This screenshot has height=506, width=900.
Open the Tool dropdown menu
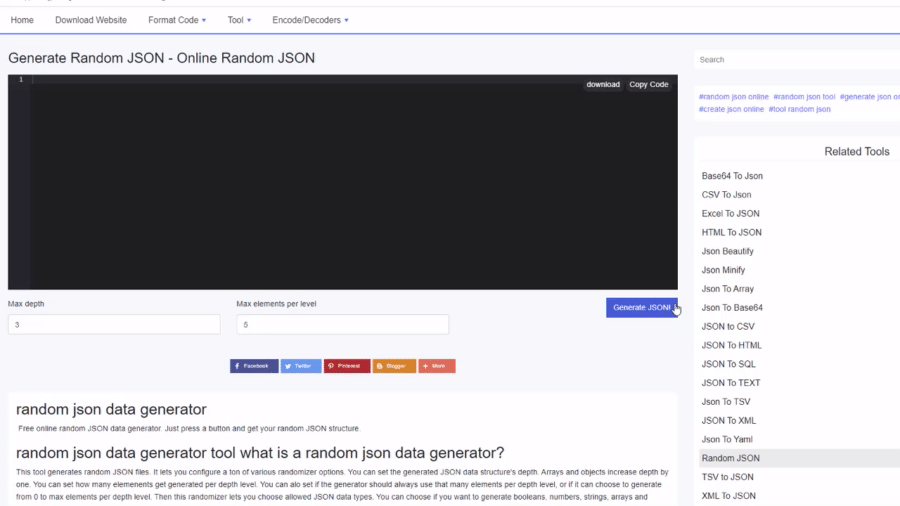tap(239, 20)
